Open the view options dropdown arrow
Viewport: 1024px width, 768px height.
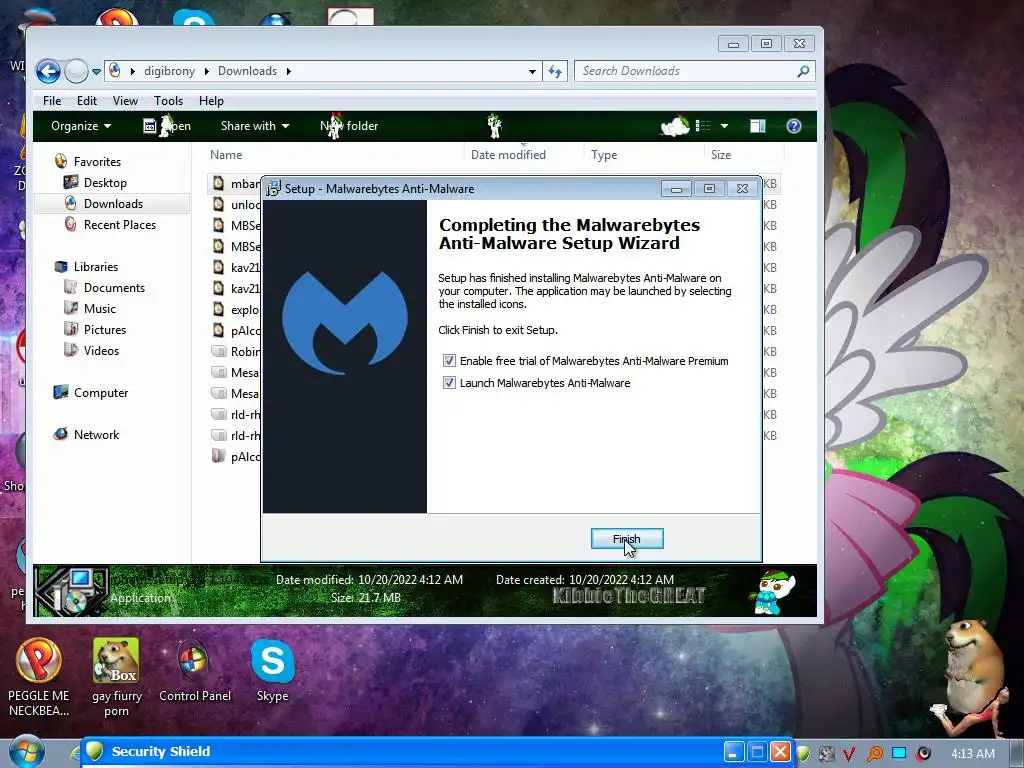pos(724,126)
